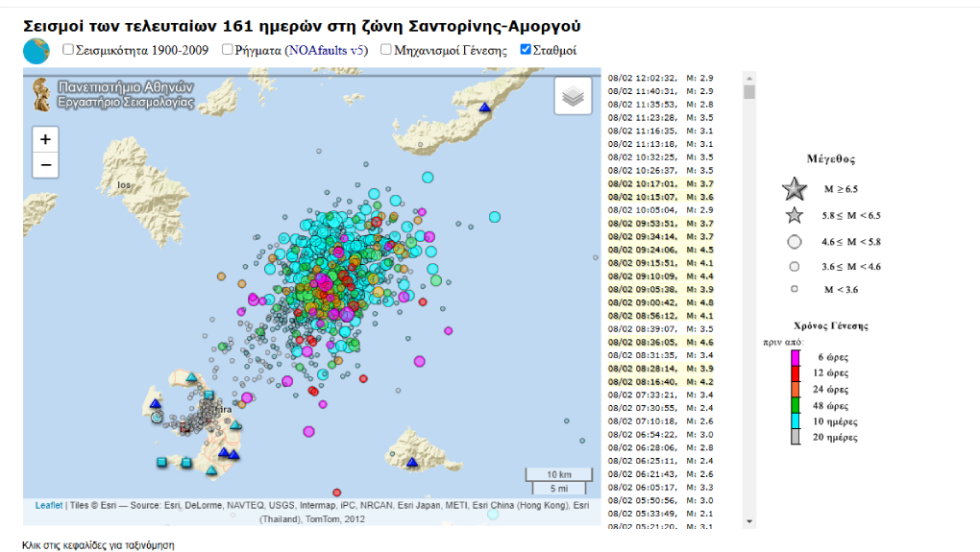The image size is (980, 552).
Task: Click the red earthquake dot below Anafi
Action: [x=337, y=493]
